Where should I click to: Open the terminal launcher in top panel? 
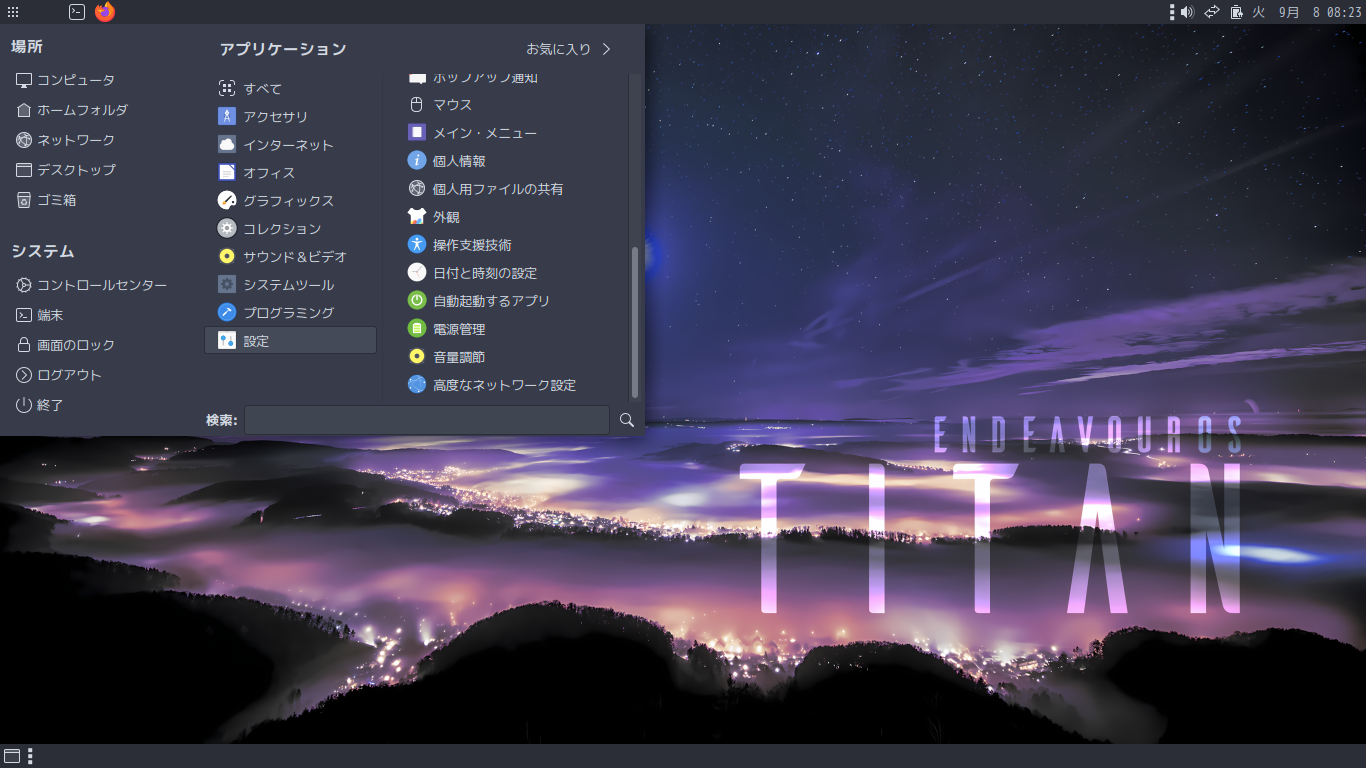click(x=77, y=12)
